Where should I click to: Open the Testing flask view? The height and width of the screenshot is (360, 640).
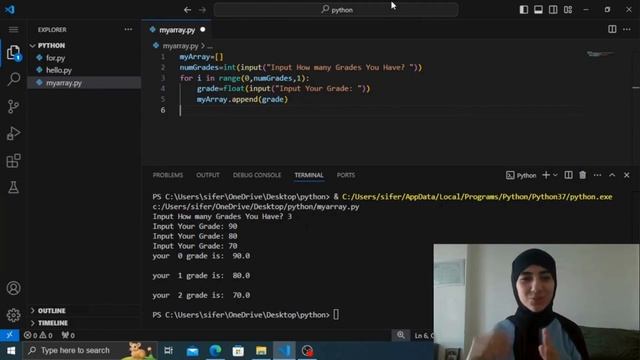coord(13,187)
